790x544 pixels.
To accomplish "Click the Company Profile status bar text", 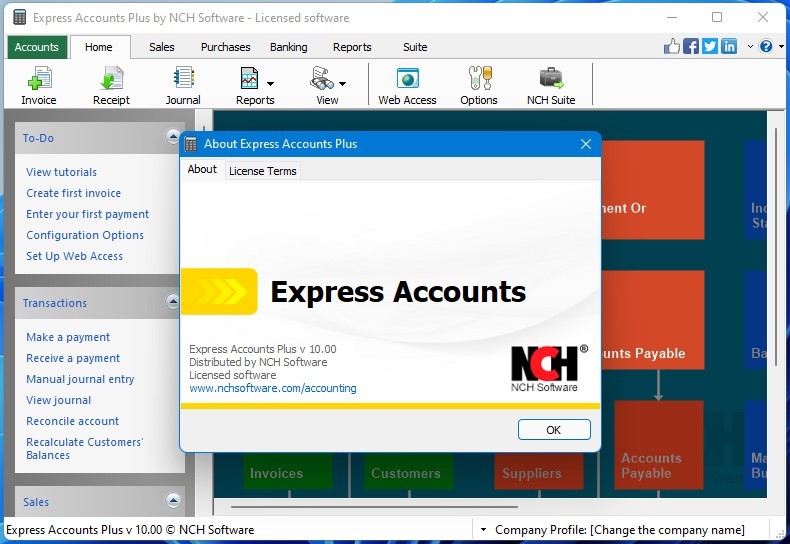I will click(x=619, y=530).
